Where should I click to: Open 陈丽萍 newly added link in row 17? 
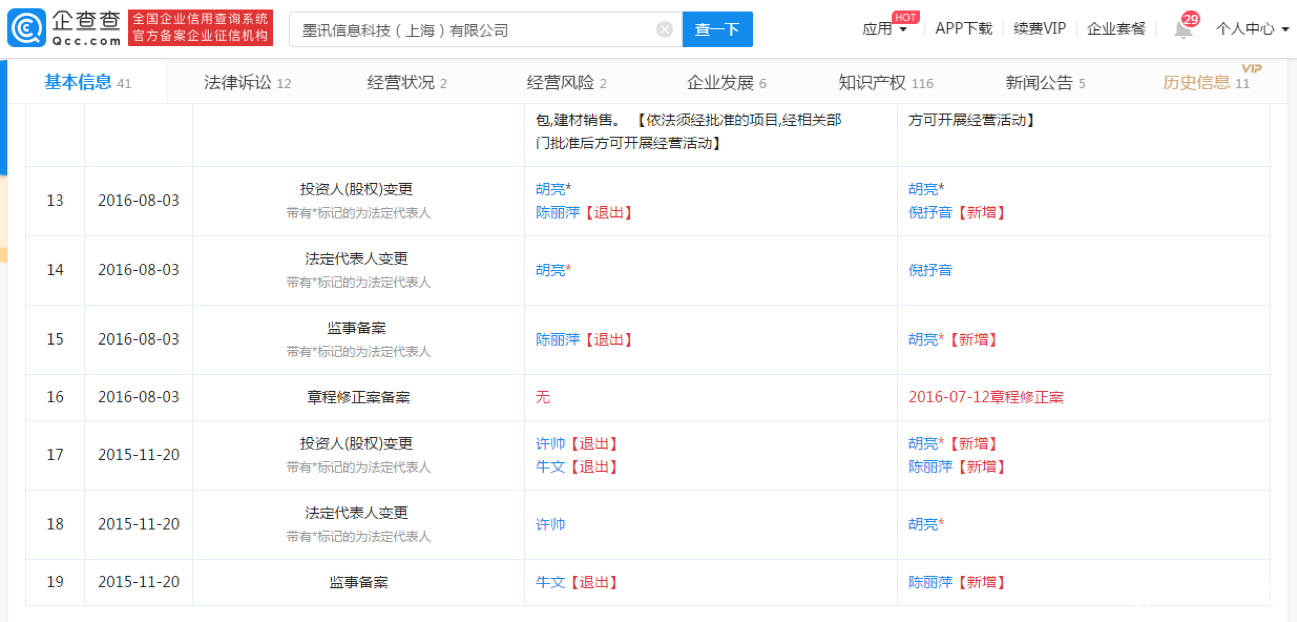pyautogui.click(x=930, y=466)
